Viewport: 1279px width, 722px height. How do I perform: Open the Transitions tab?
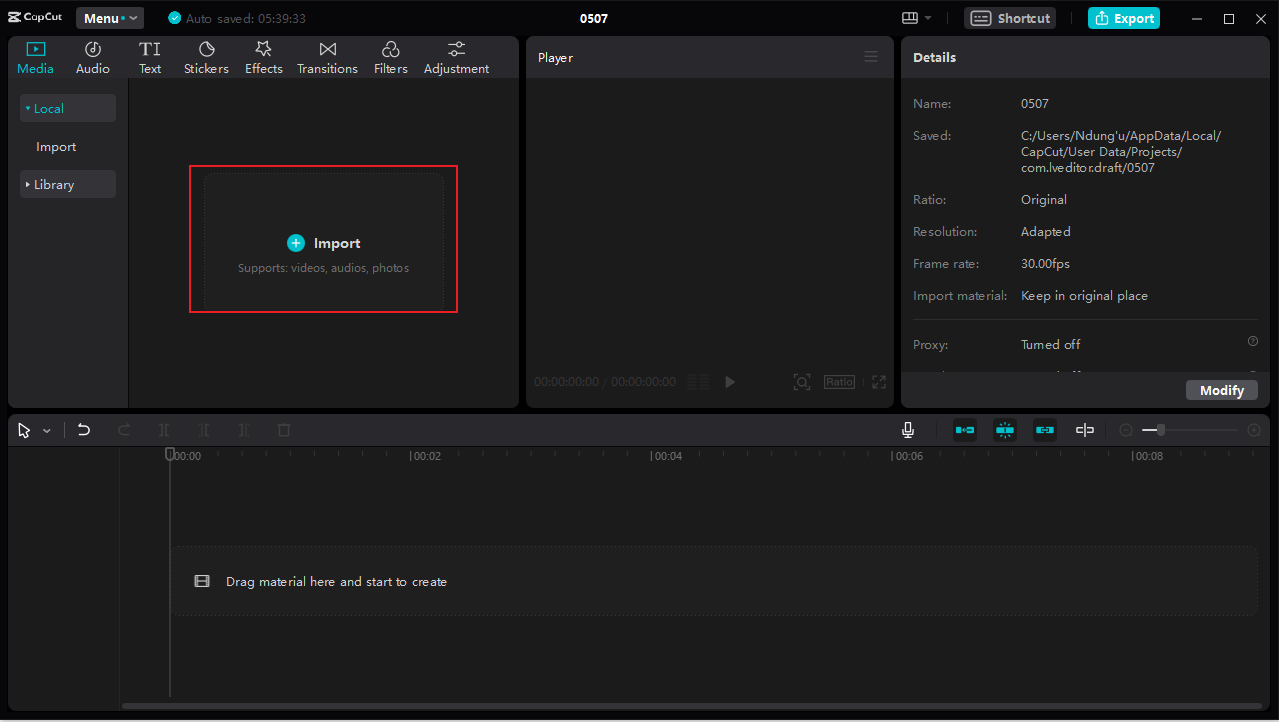tap(327, 58)
